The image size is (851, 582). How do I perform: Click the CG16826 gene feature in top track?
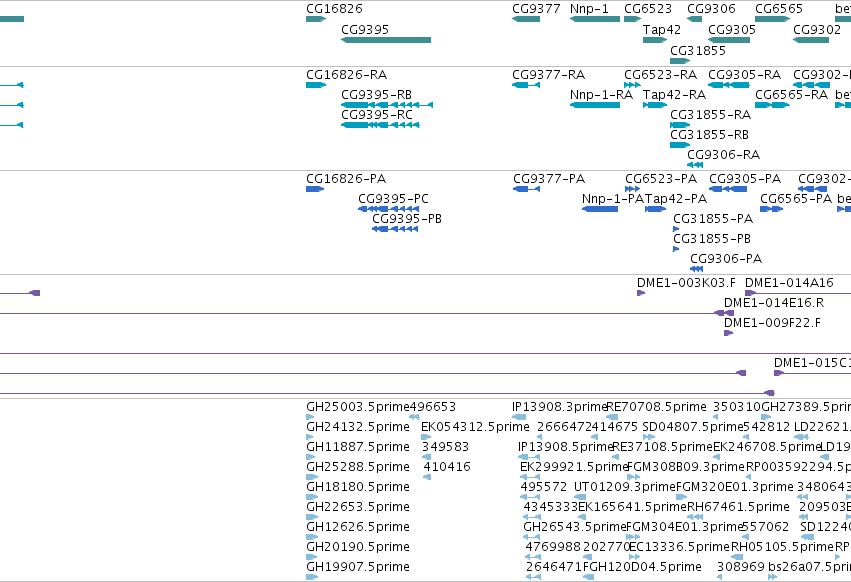click(x=316, y=19)
